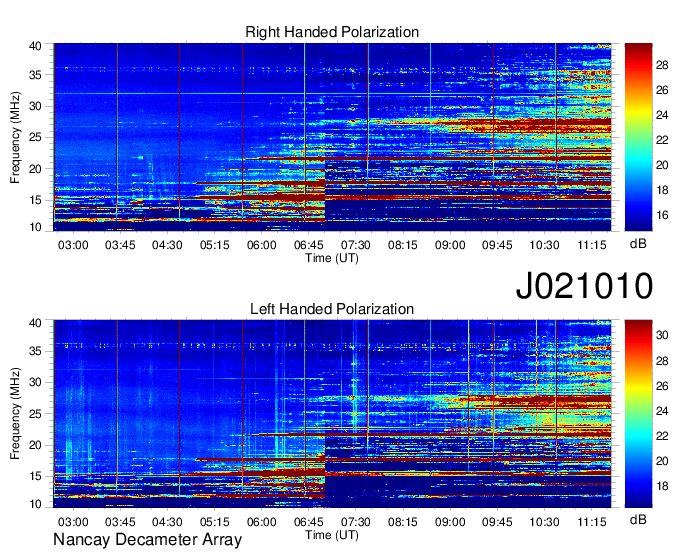Click the J021010 label

click(584, 286)
